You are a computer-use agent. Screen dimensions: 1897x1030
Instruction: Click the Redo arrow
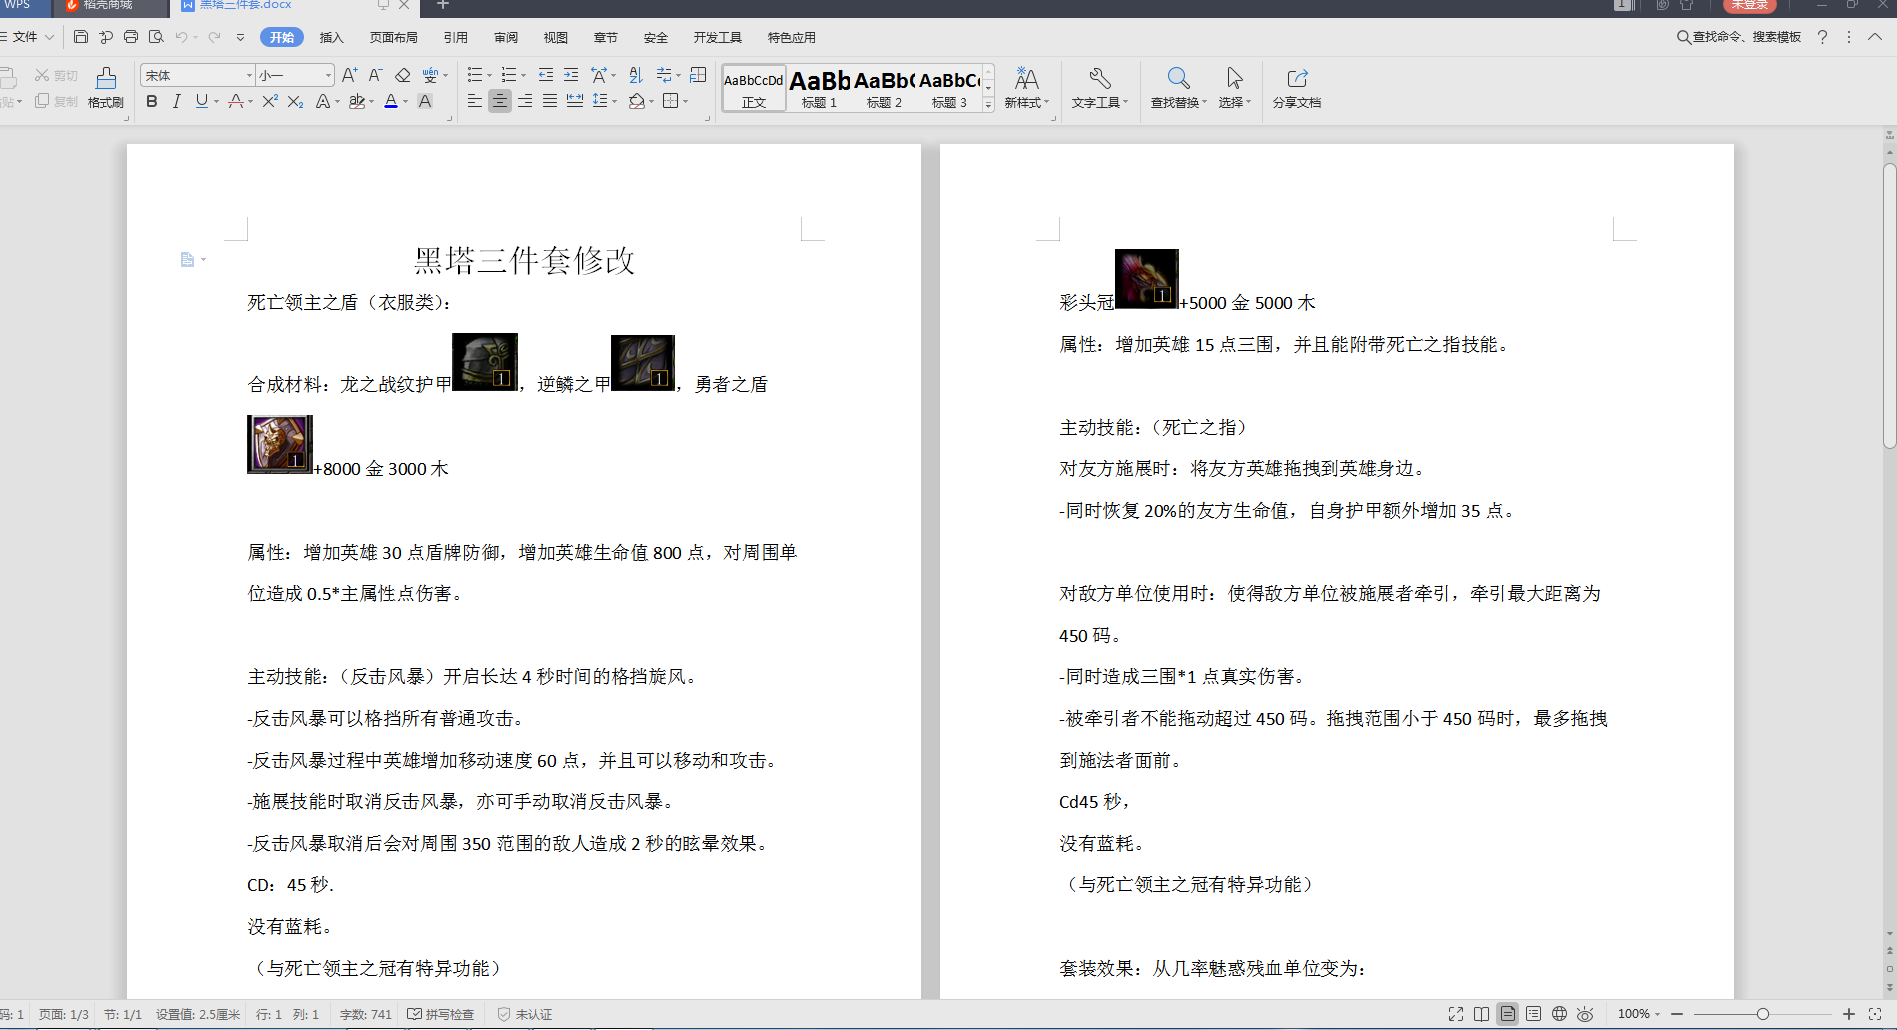pos(214,37)
